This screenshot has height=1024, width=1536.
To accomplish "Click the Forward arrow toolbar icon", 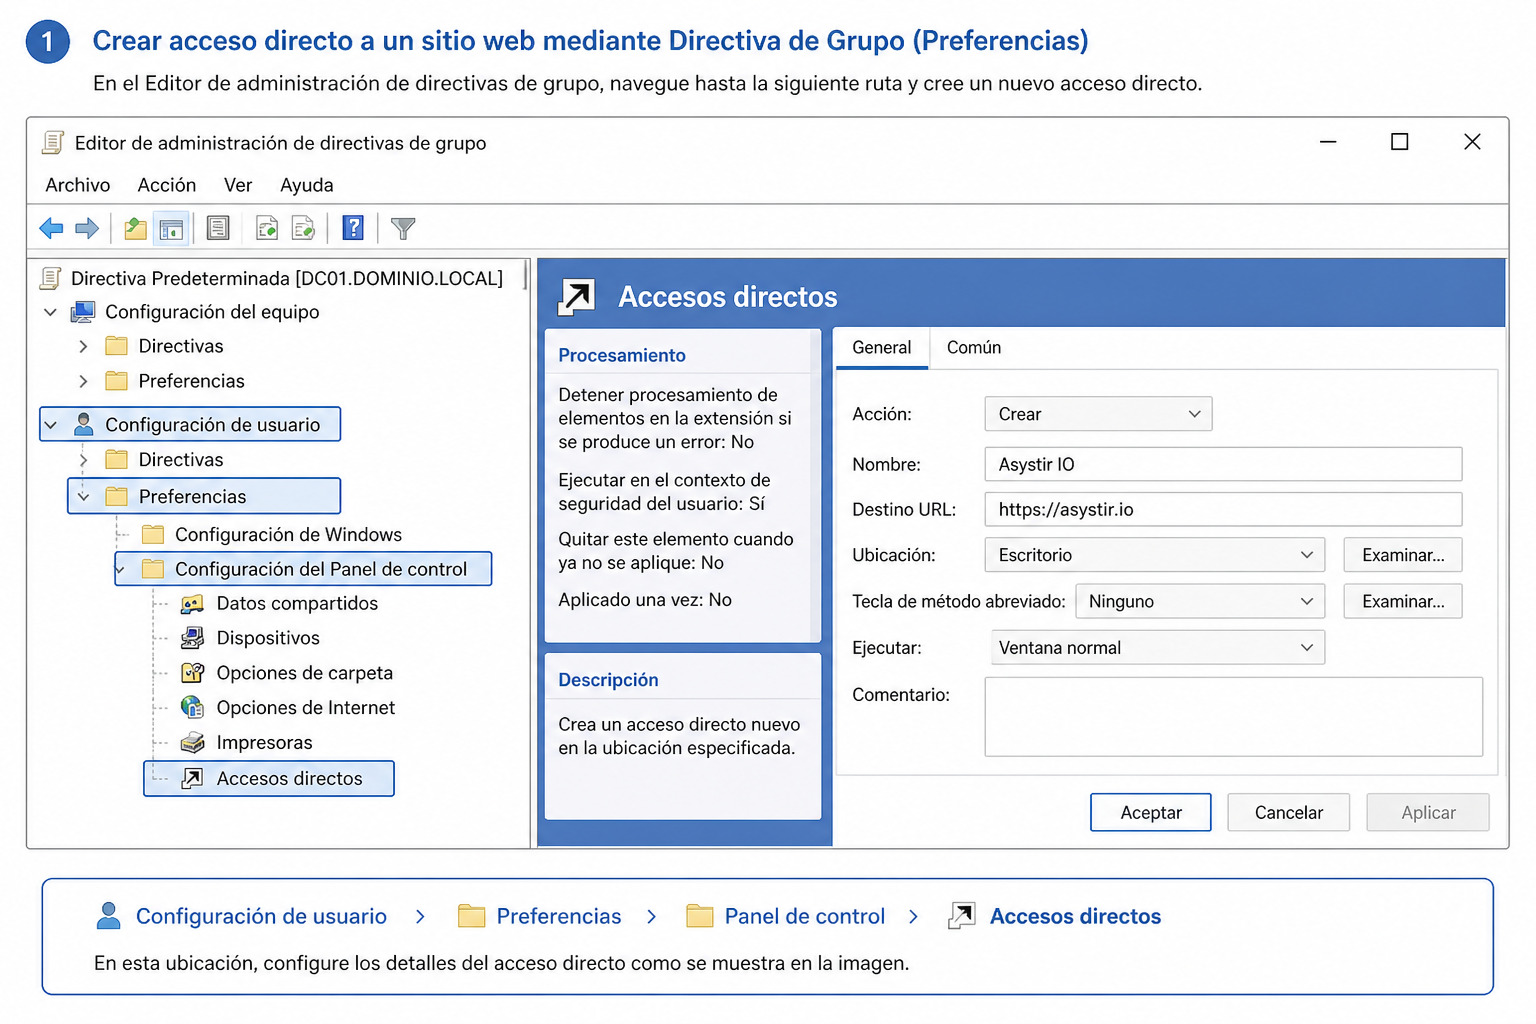I will [x=88, y=229].
